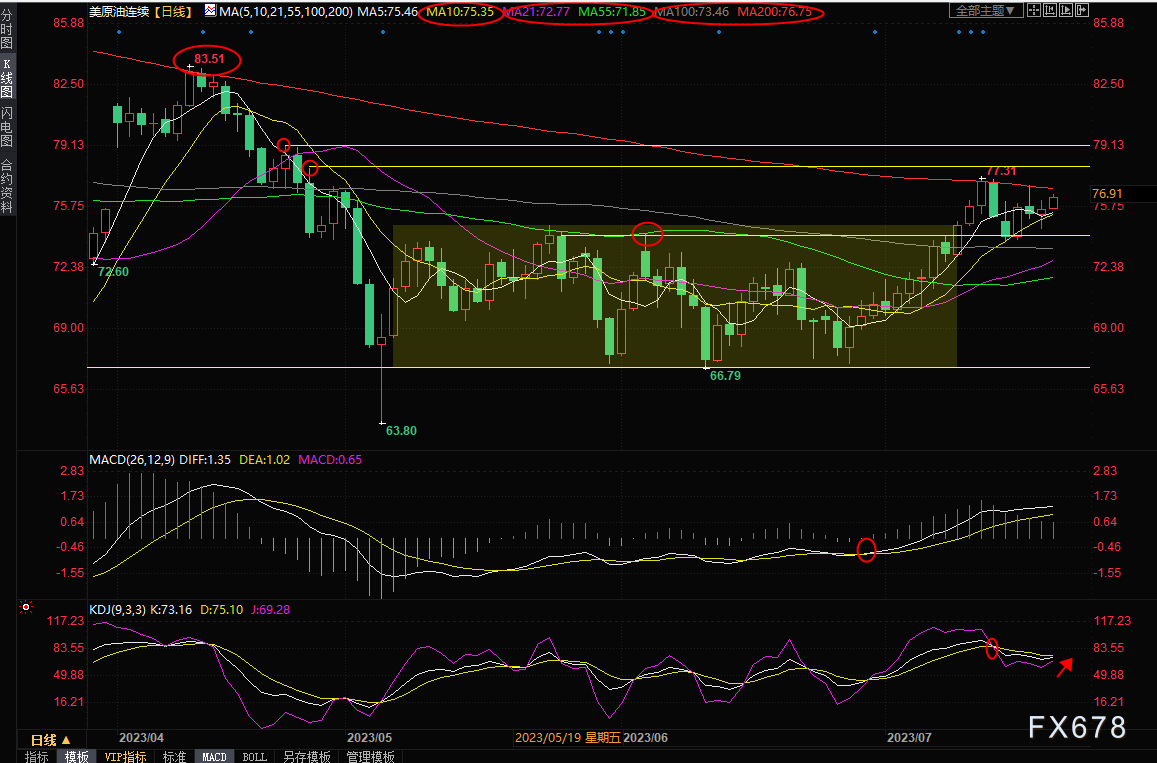
Task: Click 管理模板 button
Action: coord(370,756)
